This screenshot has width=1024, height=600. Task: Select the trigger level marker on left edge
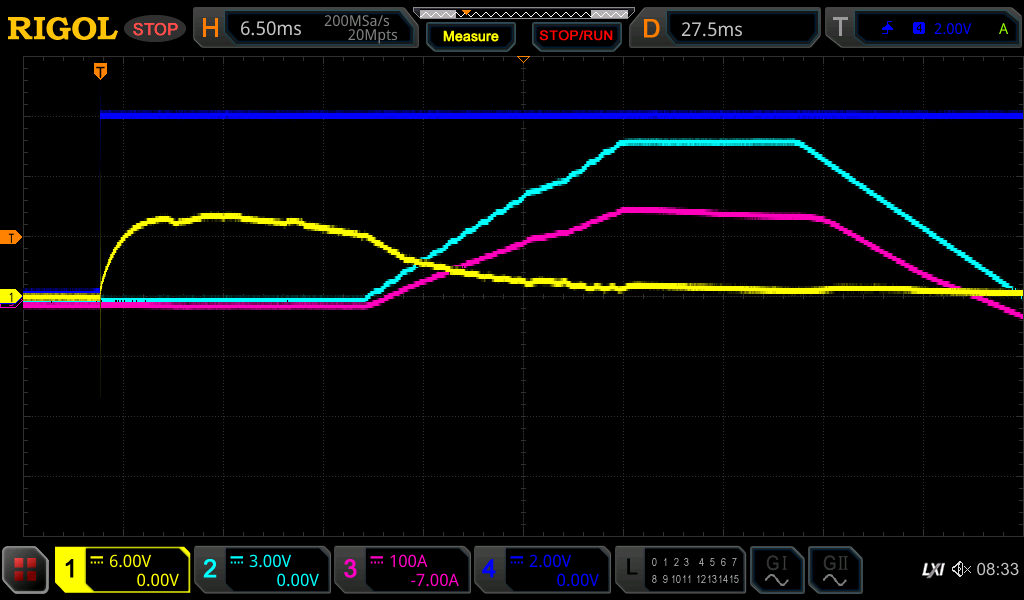tap(11, 237)
